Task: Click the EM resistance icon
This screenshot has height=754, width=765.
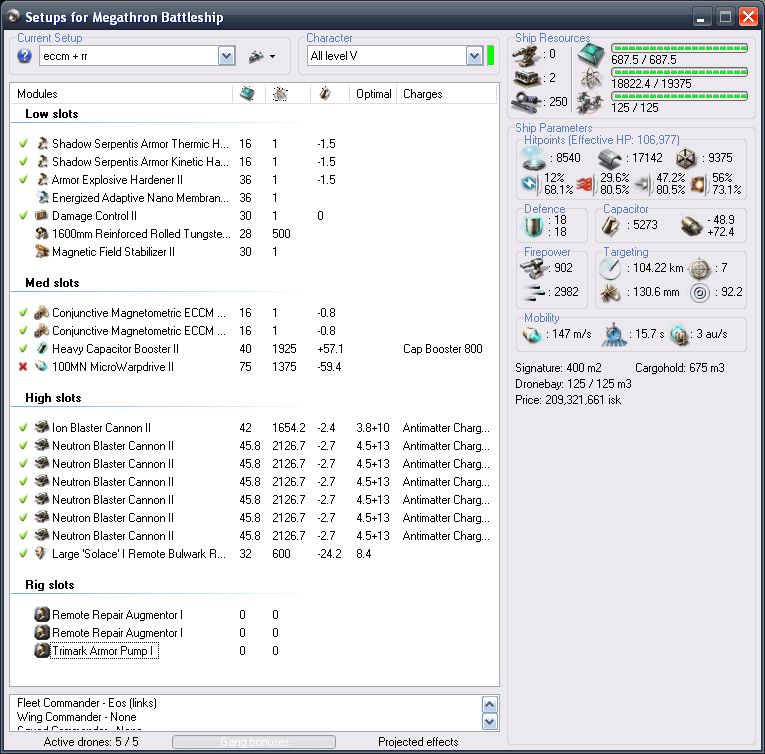Action: click(530, 183)
